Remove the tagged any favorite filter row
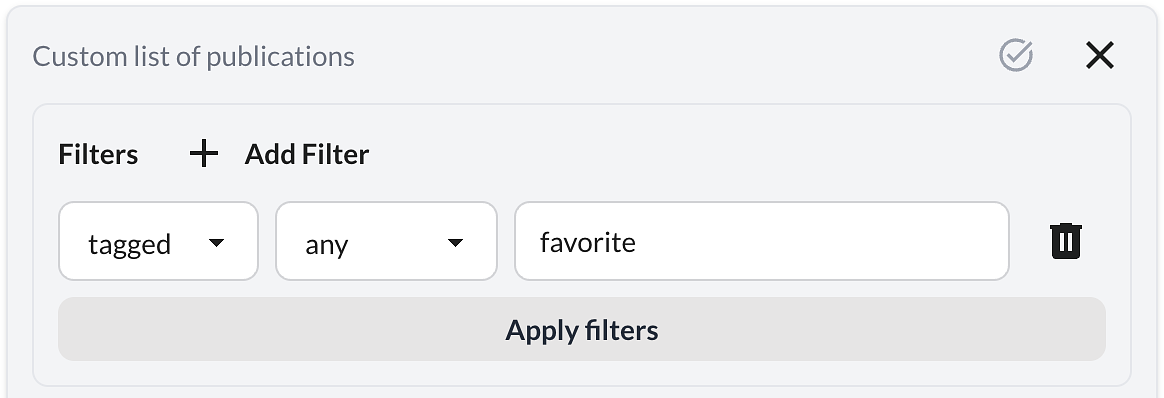 (x=1066, y=241)
